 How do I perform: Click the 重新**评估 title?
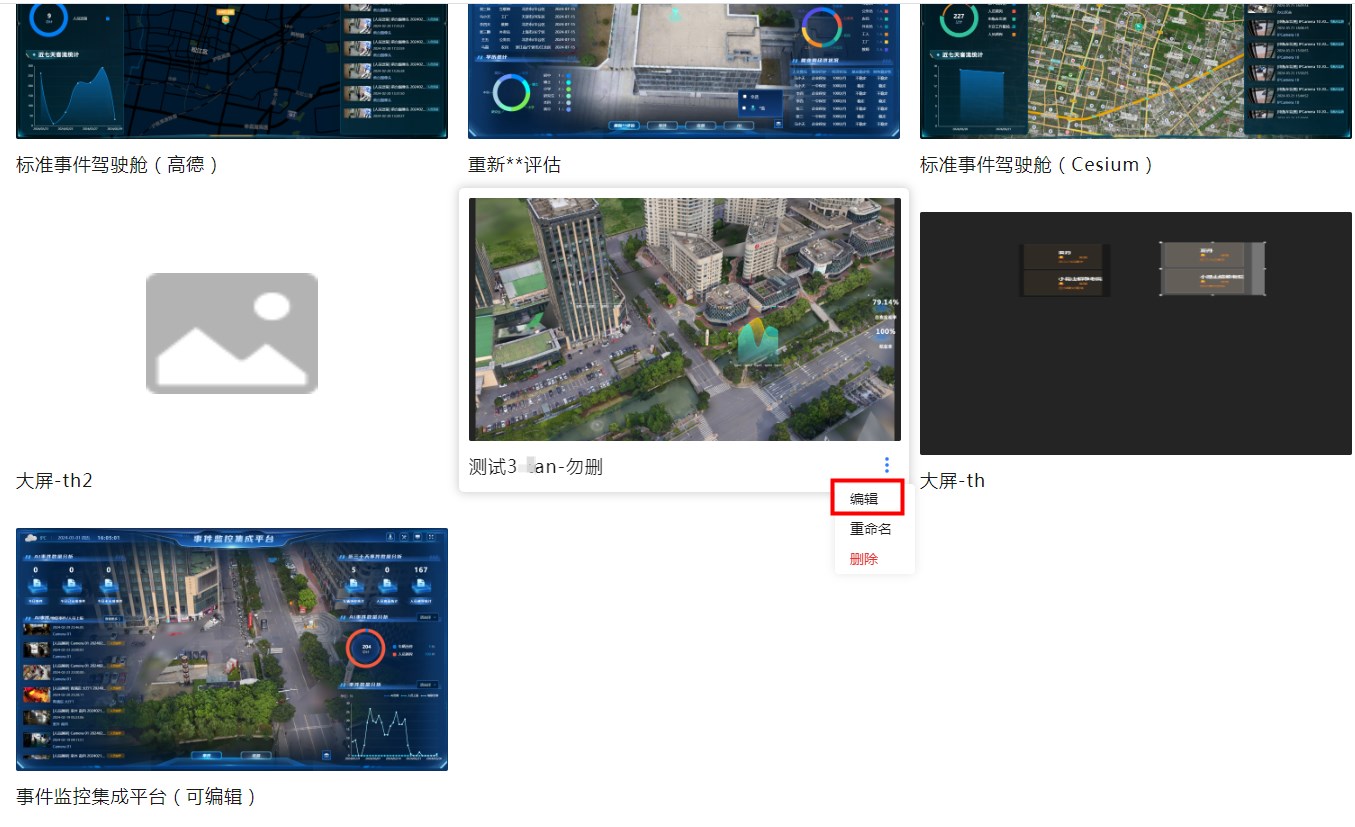point(514,165)
